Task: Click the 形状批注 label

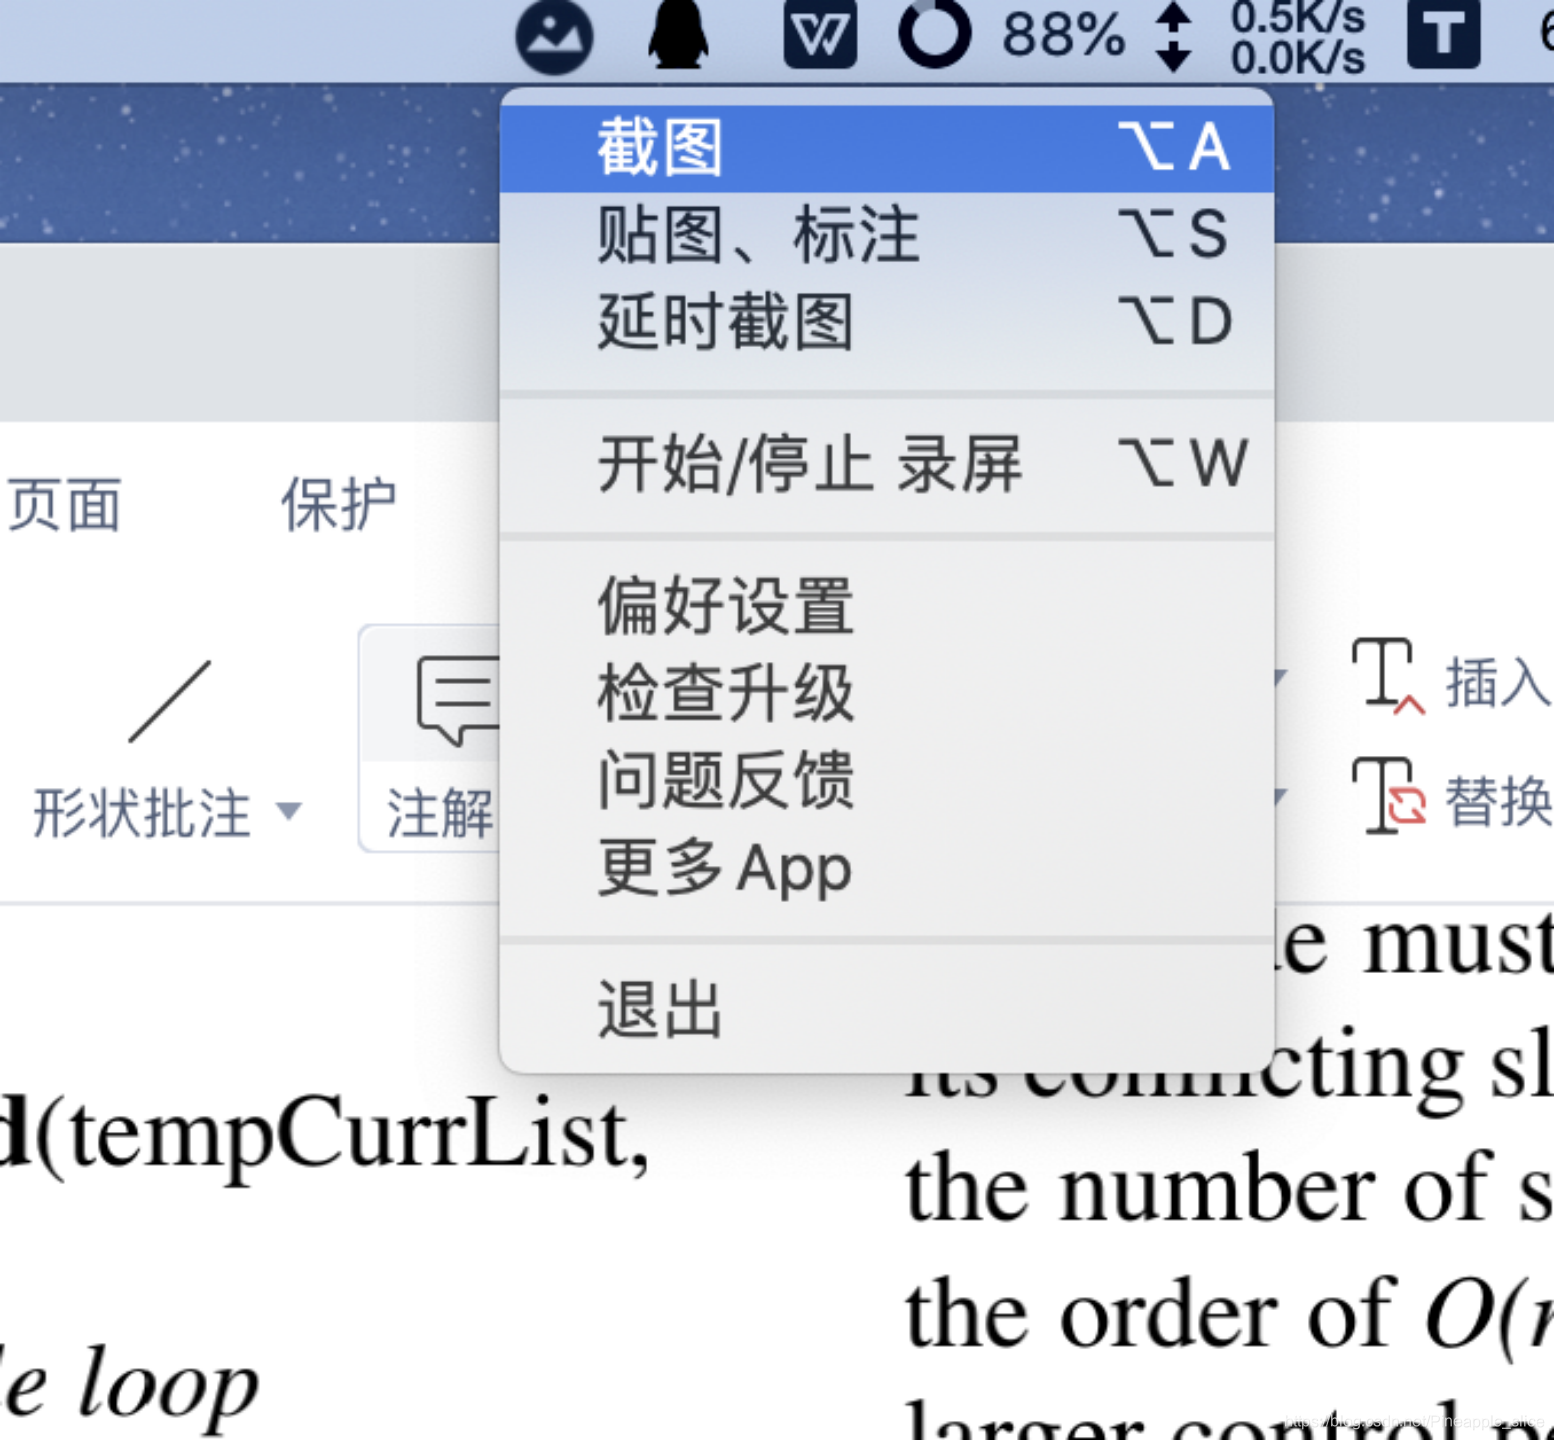Action: point(142,812)
